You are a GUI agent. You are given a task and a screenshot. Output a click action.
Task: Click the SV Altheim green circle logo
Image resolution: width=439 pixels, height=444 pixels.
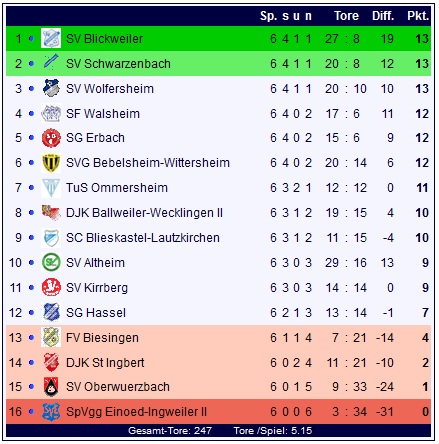[x=51, y=262]
